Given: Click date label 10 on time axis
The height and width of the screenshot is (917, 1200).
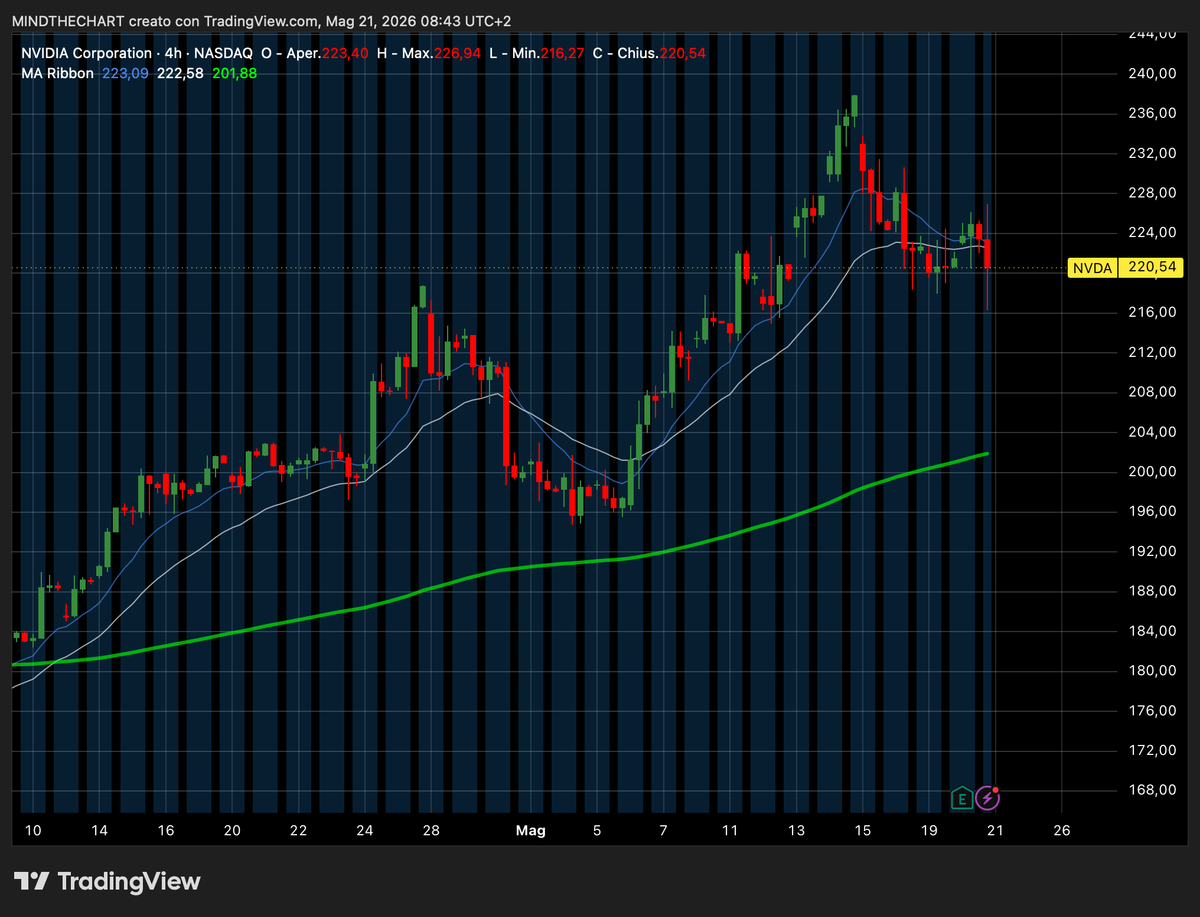Looking at the screenshot, I should [33, 831].
